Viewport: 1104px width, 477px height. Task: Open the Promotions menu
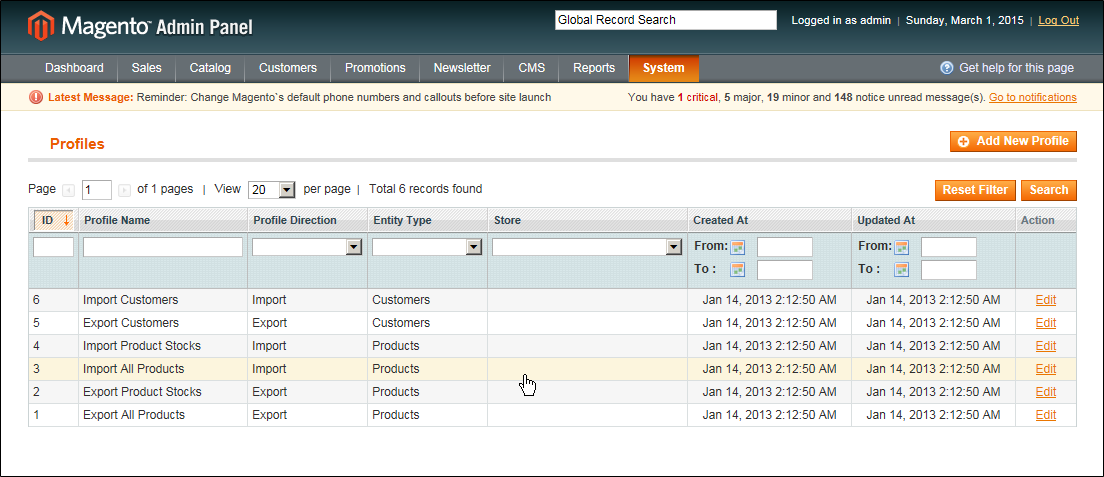coord(375,68)
